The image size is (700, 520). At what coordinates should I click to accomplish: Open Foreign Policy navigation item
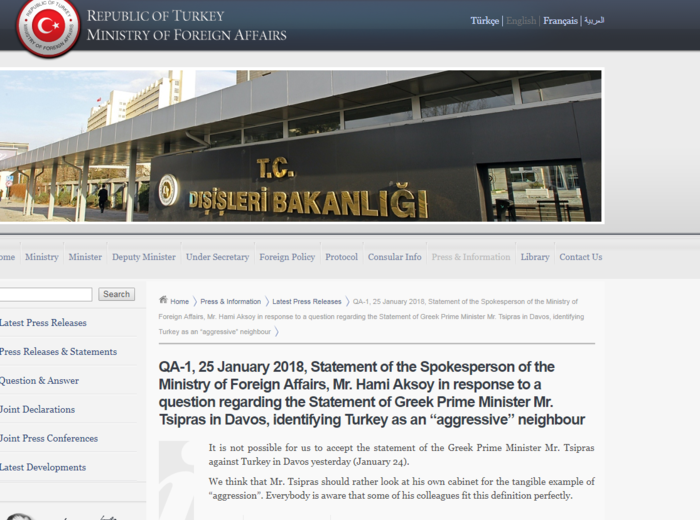[287, 257]
